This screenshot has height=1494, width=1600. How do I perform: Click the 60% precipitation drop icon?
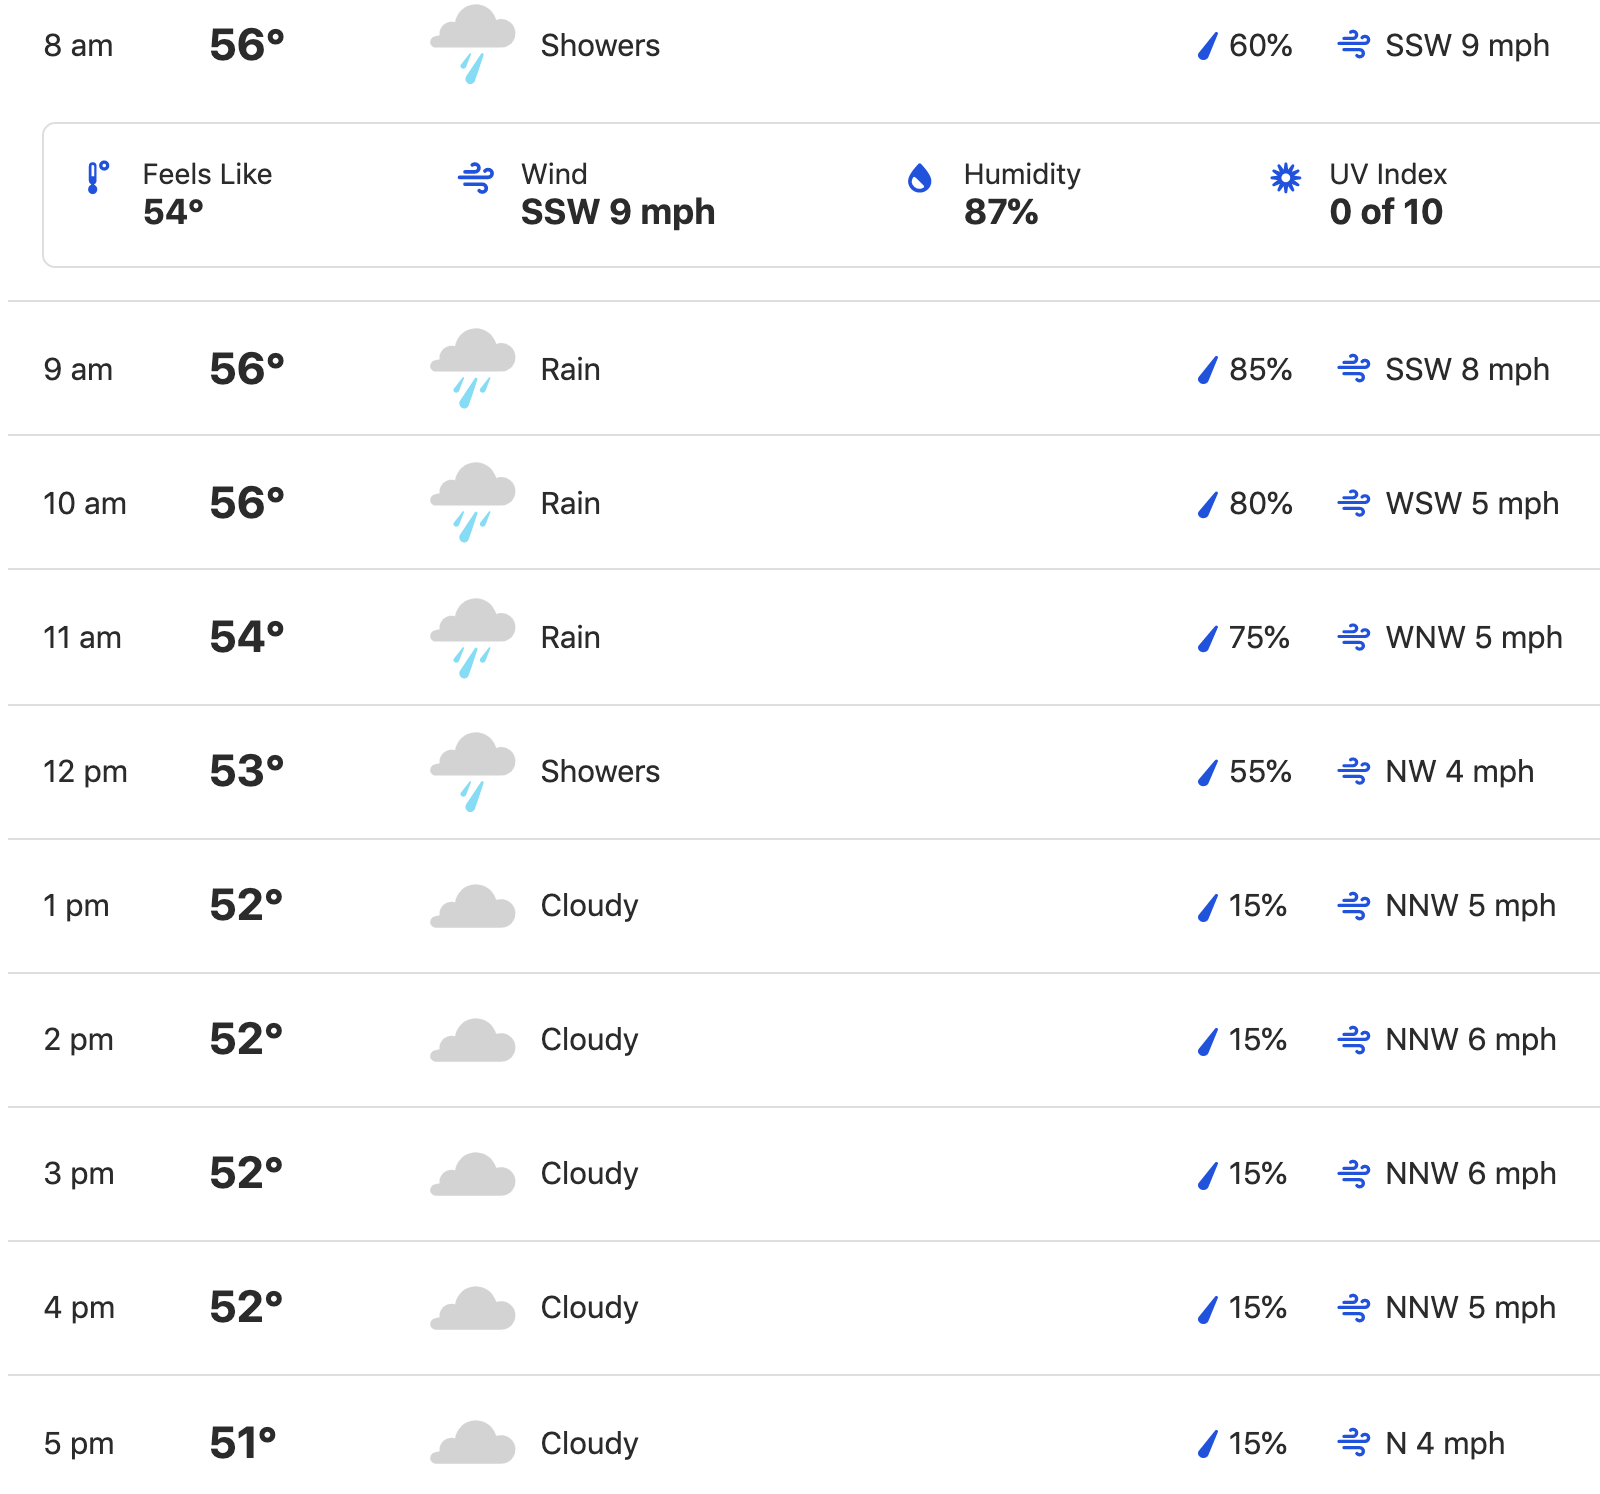tap(1207, 45)
